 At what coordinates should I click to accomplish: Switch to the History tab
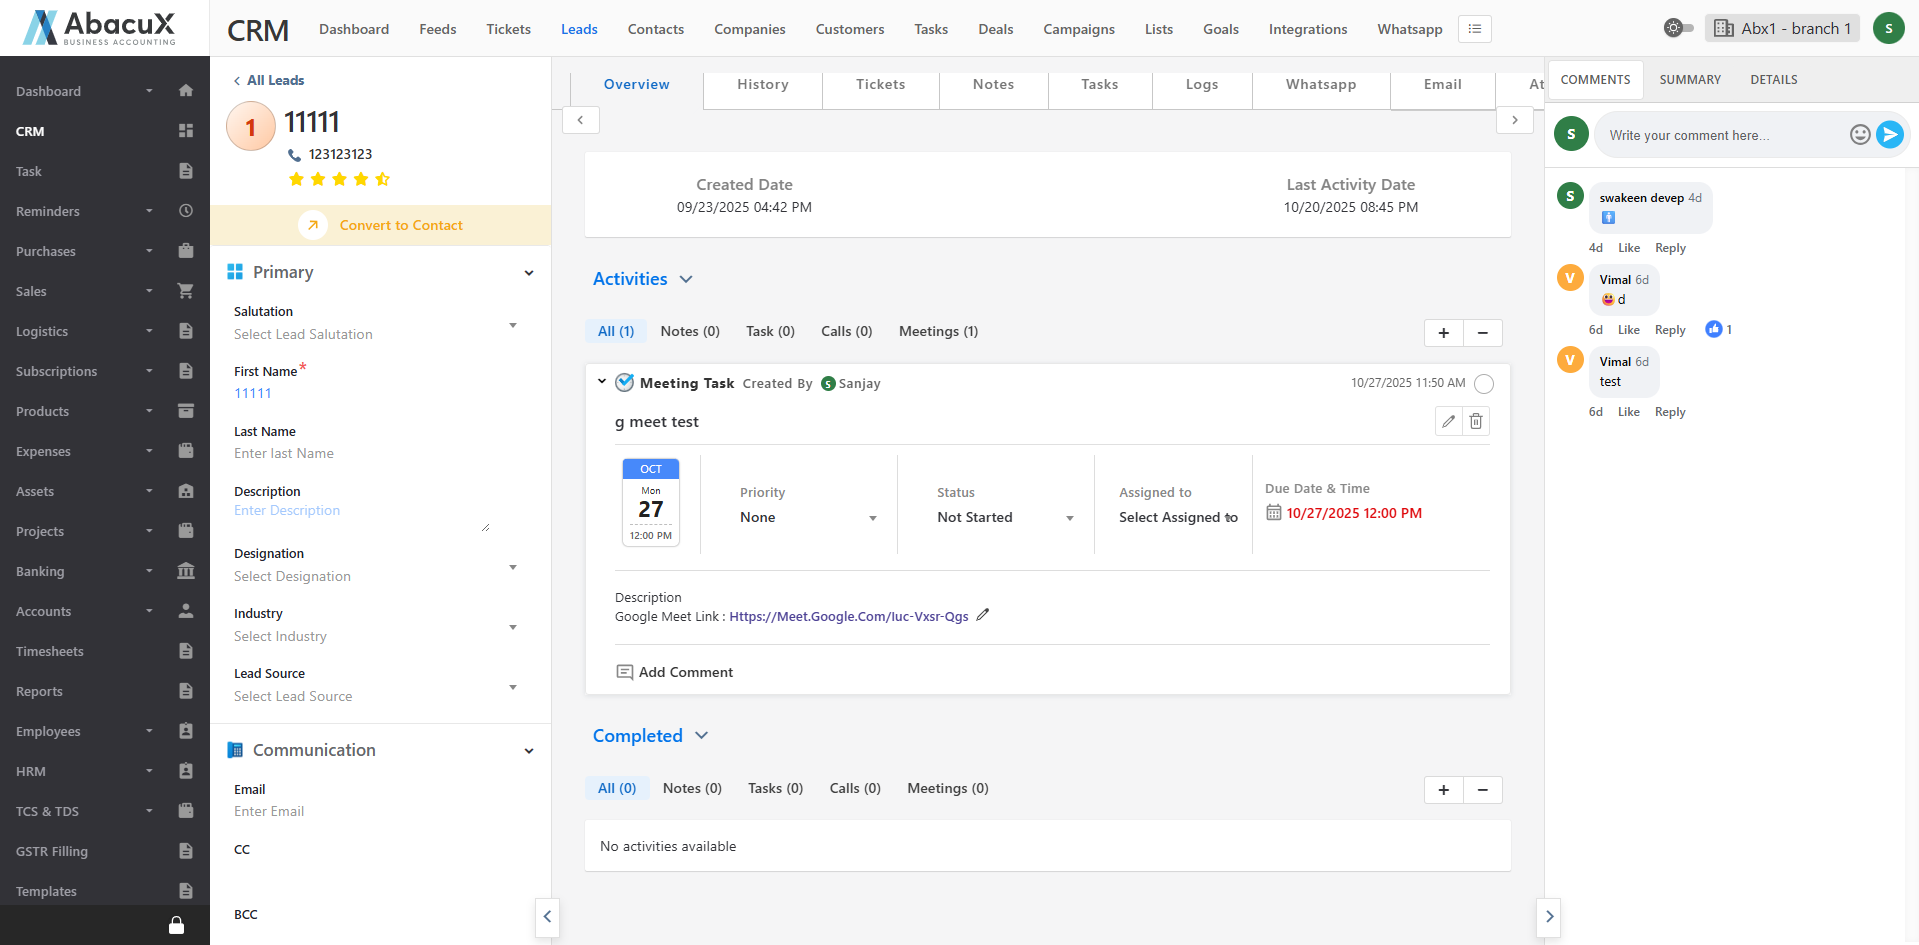[762, 85]
